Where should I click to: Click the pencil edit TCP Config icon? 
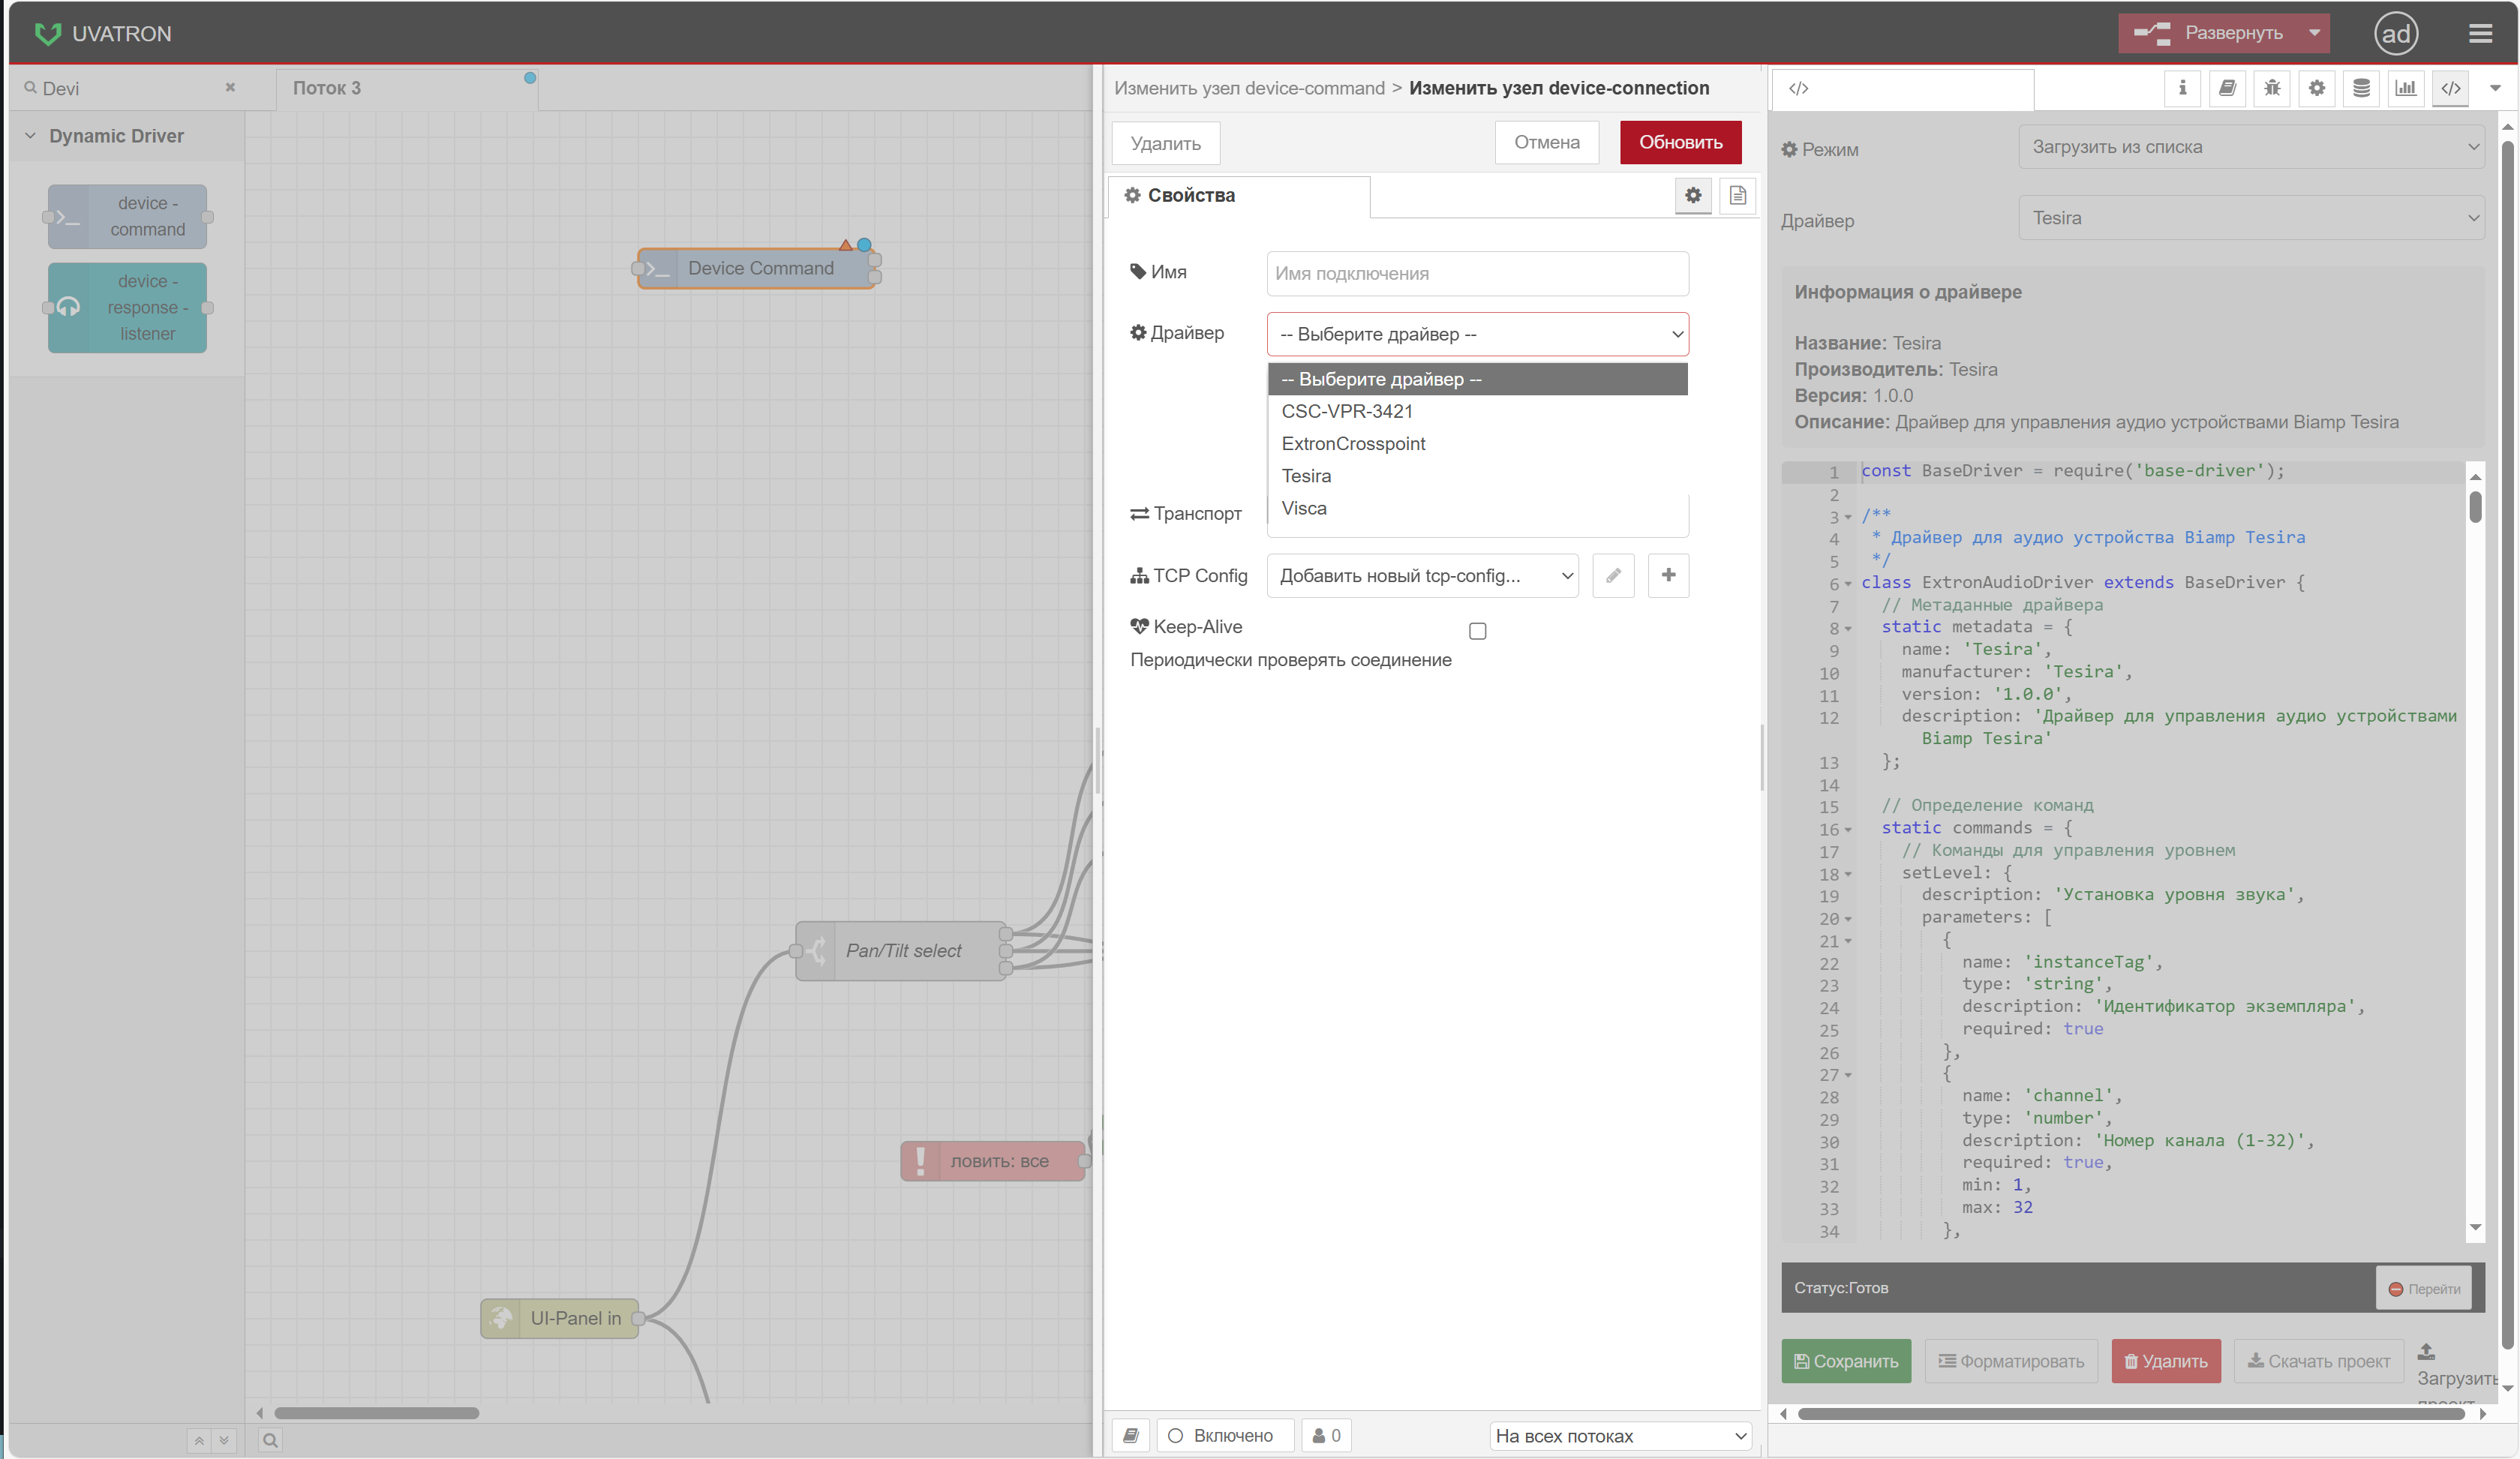coord(1613,575)
